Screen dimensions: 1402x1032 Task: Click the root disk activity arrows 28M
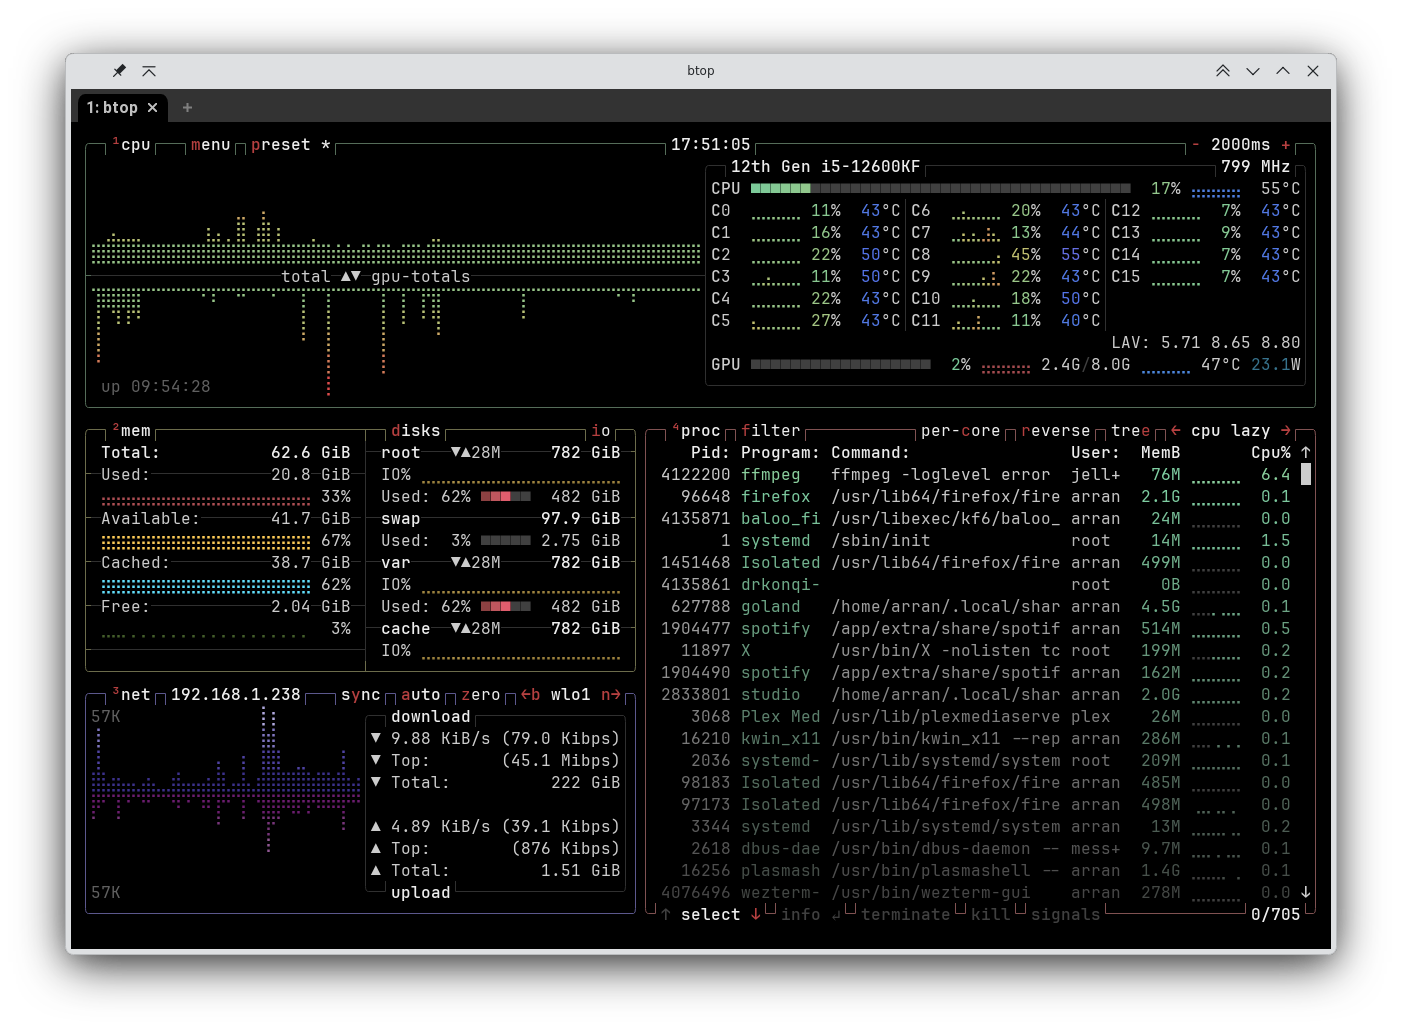476,453
